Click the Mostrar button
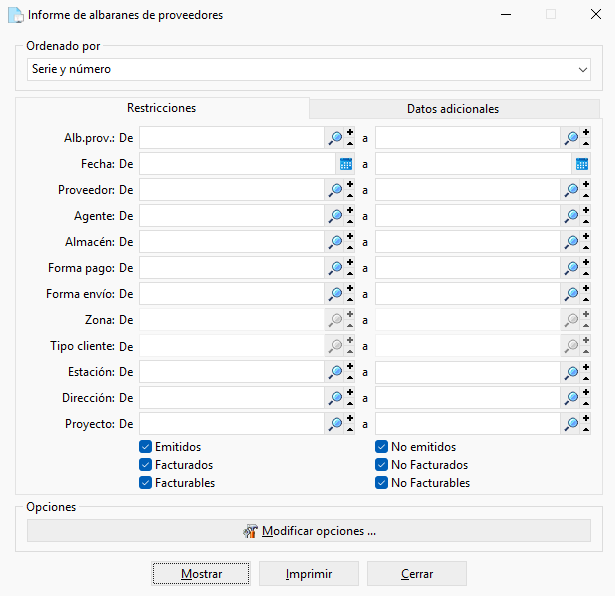Viewport: 615px width, 596px height. point(201,574)
